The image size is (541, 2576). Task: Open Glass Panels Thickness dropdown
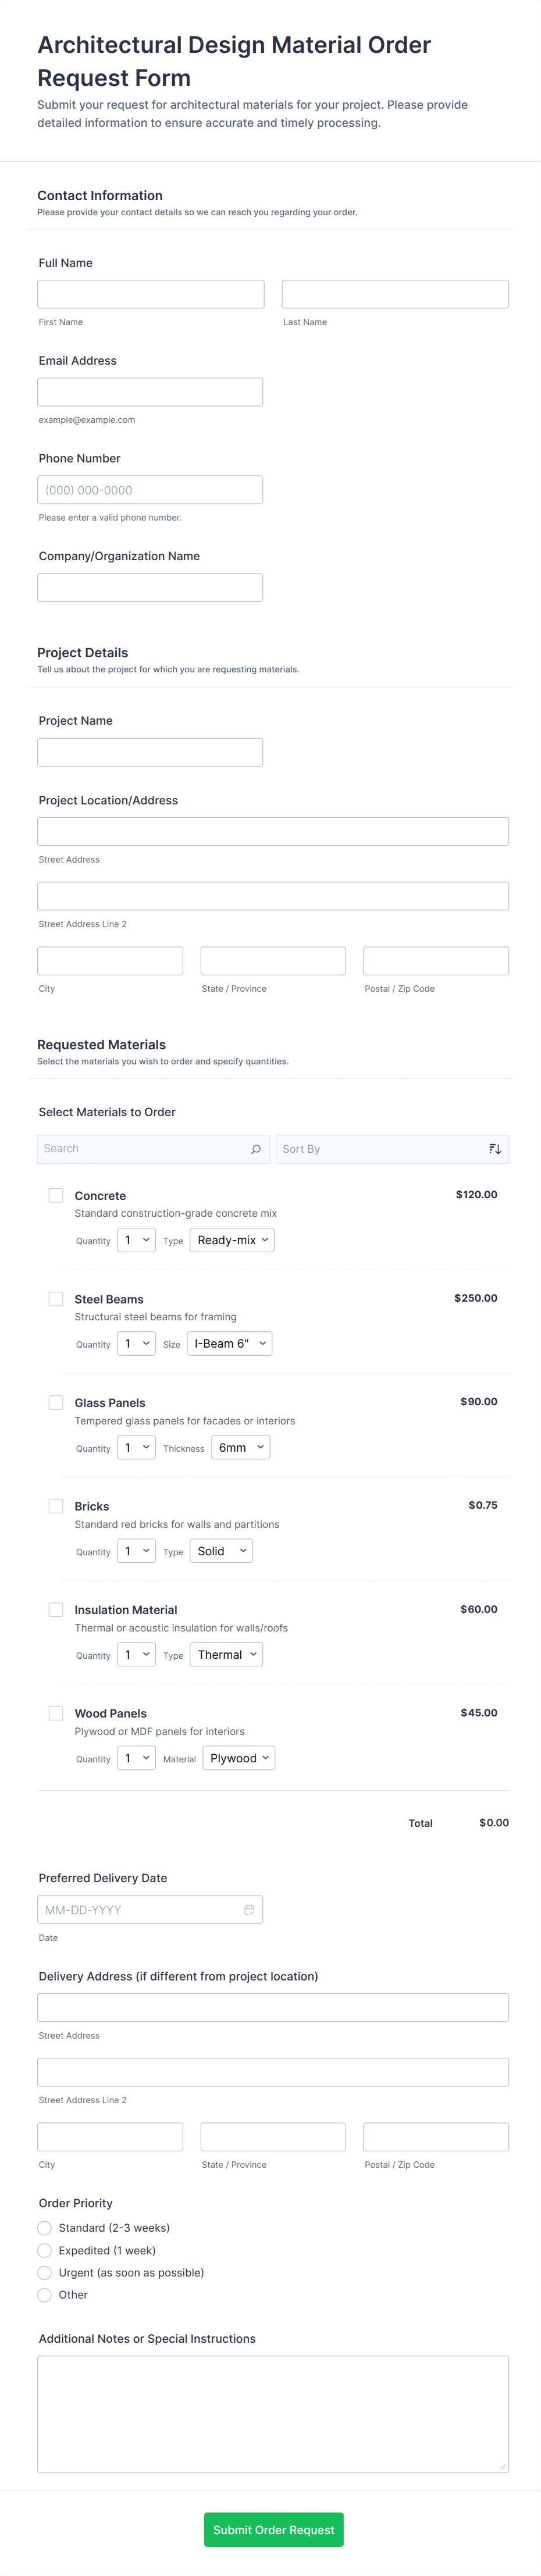240,1447
